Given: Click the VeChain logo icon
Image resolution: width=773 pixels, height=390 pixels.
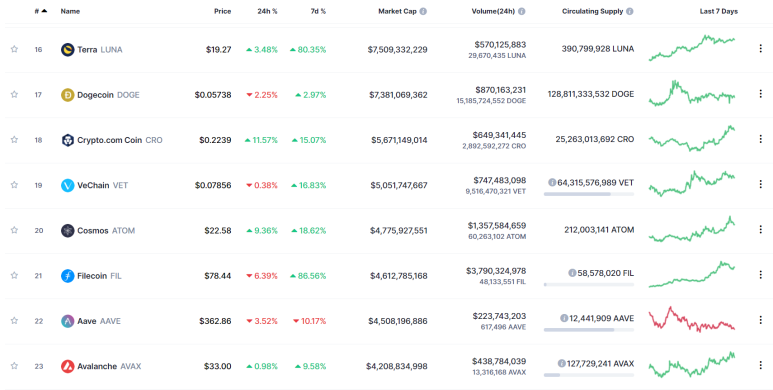Looking at the screenshot, I should [x=68, y=185].
